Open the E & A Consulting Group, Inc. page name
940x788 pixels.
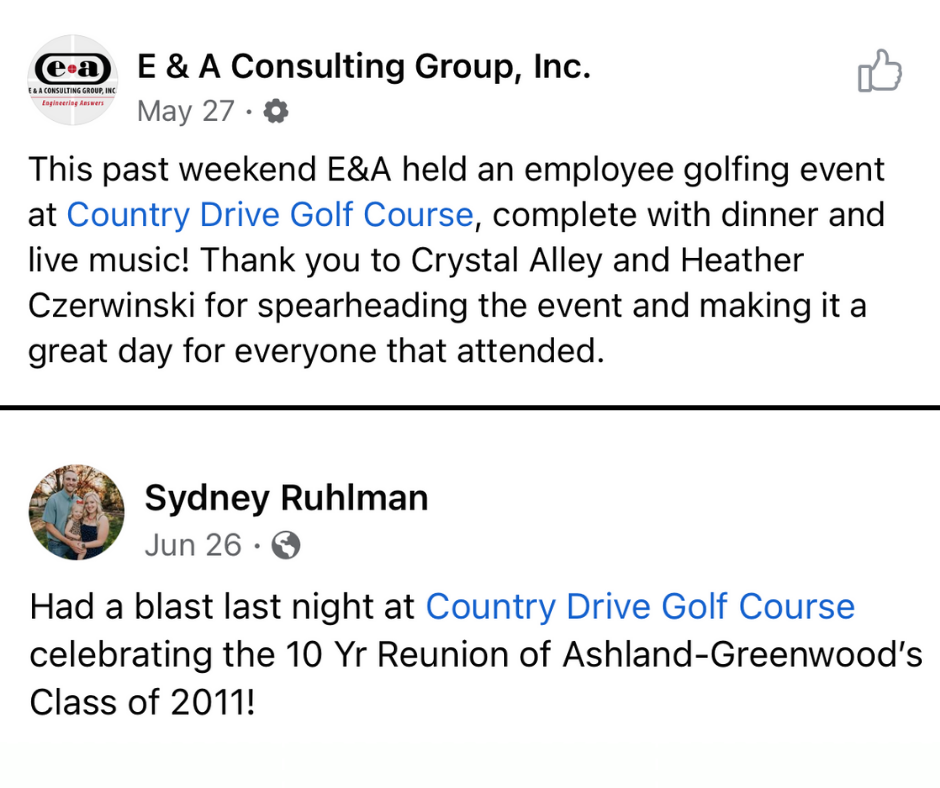tap(364, 67)
